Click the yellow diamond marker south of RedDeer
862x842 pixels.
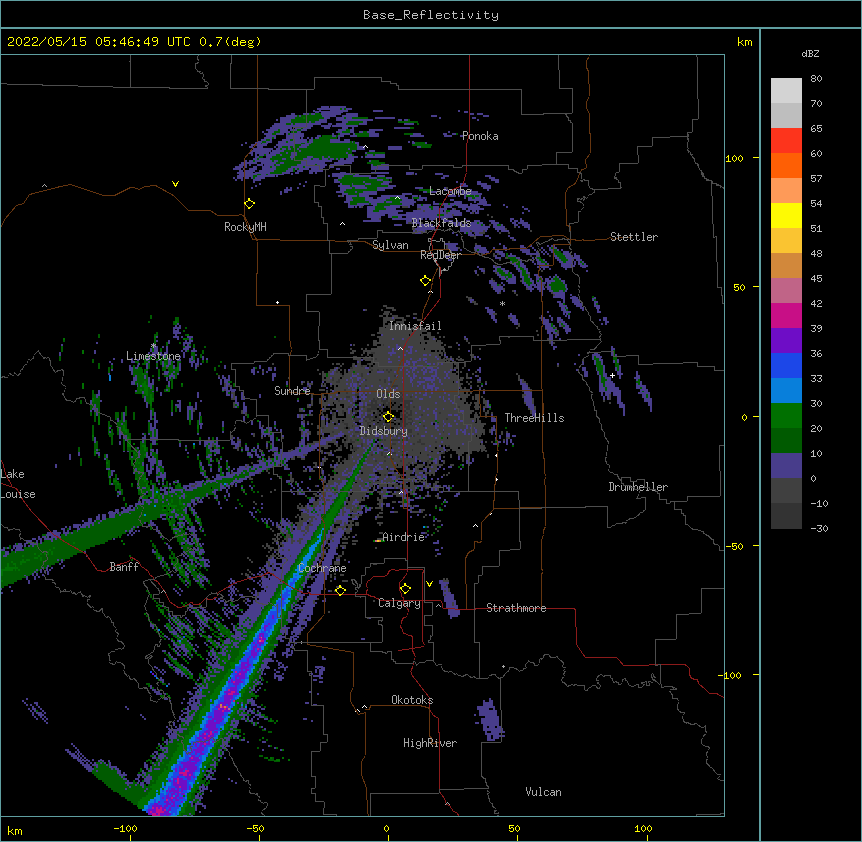click(426, 281)
